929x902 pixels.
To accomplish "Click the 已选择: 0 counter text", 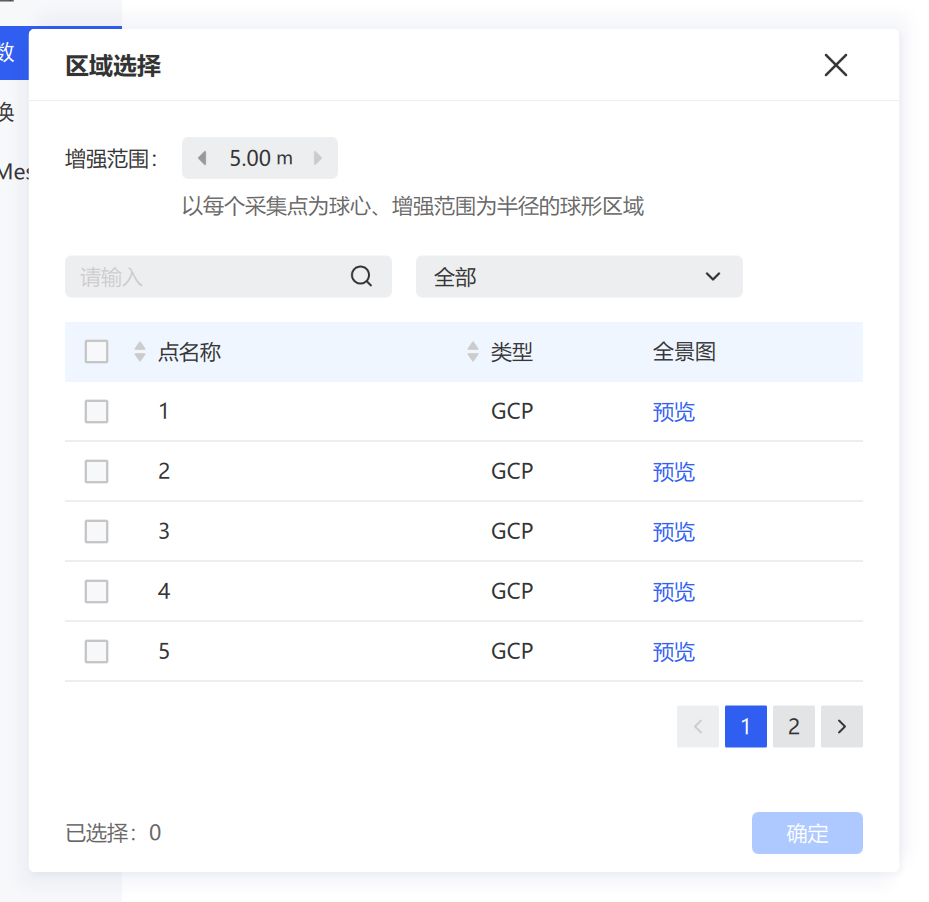I will [x=113, y=833].
